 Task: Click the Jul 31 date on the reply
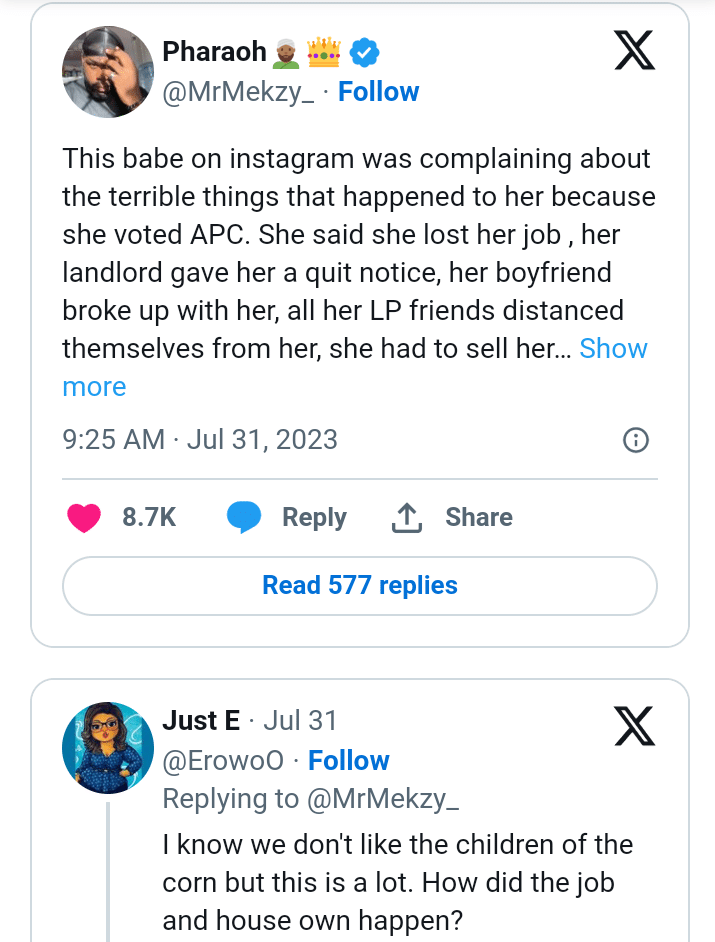tap(300, 721)
